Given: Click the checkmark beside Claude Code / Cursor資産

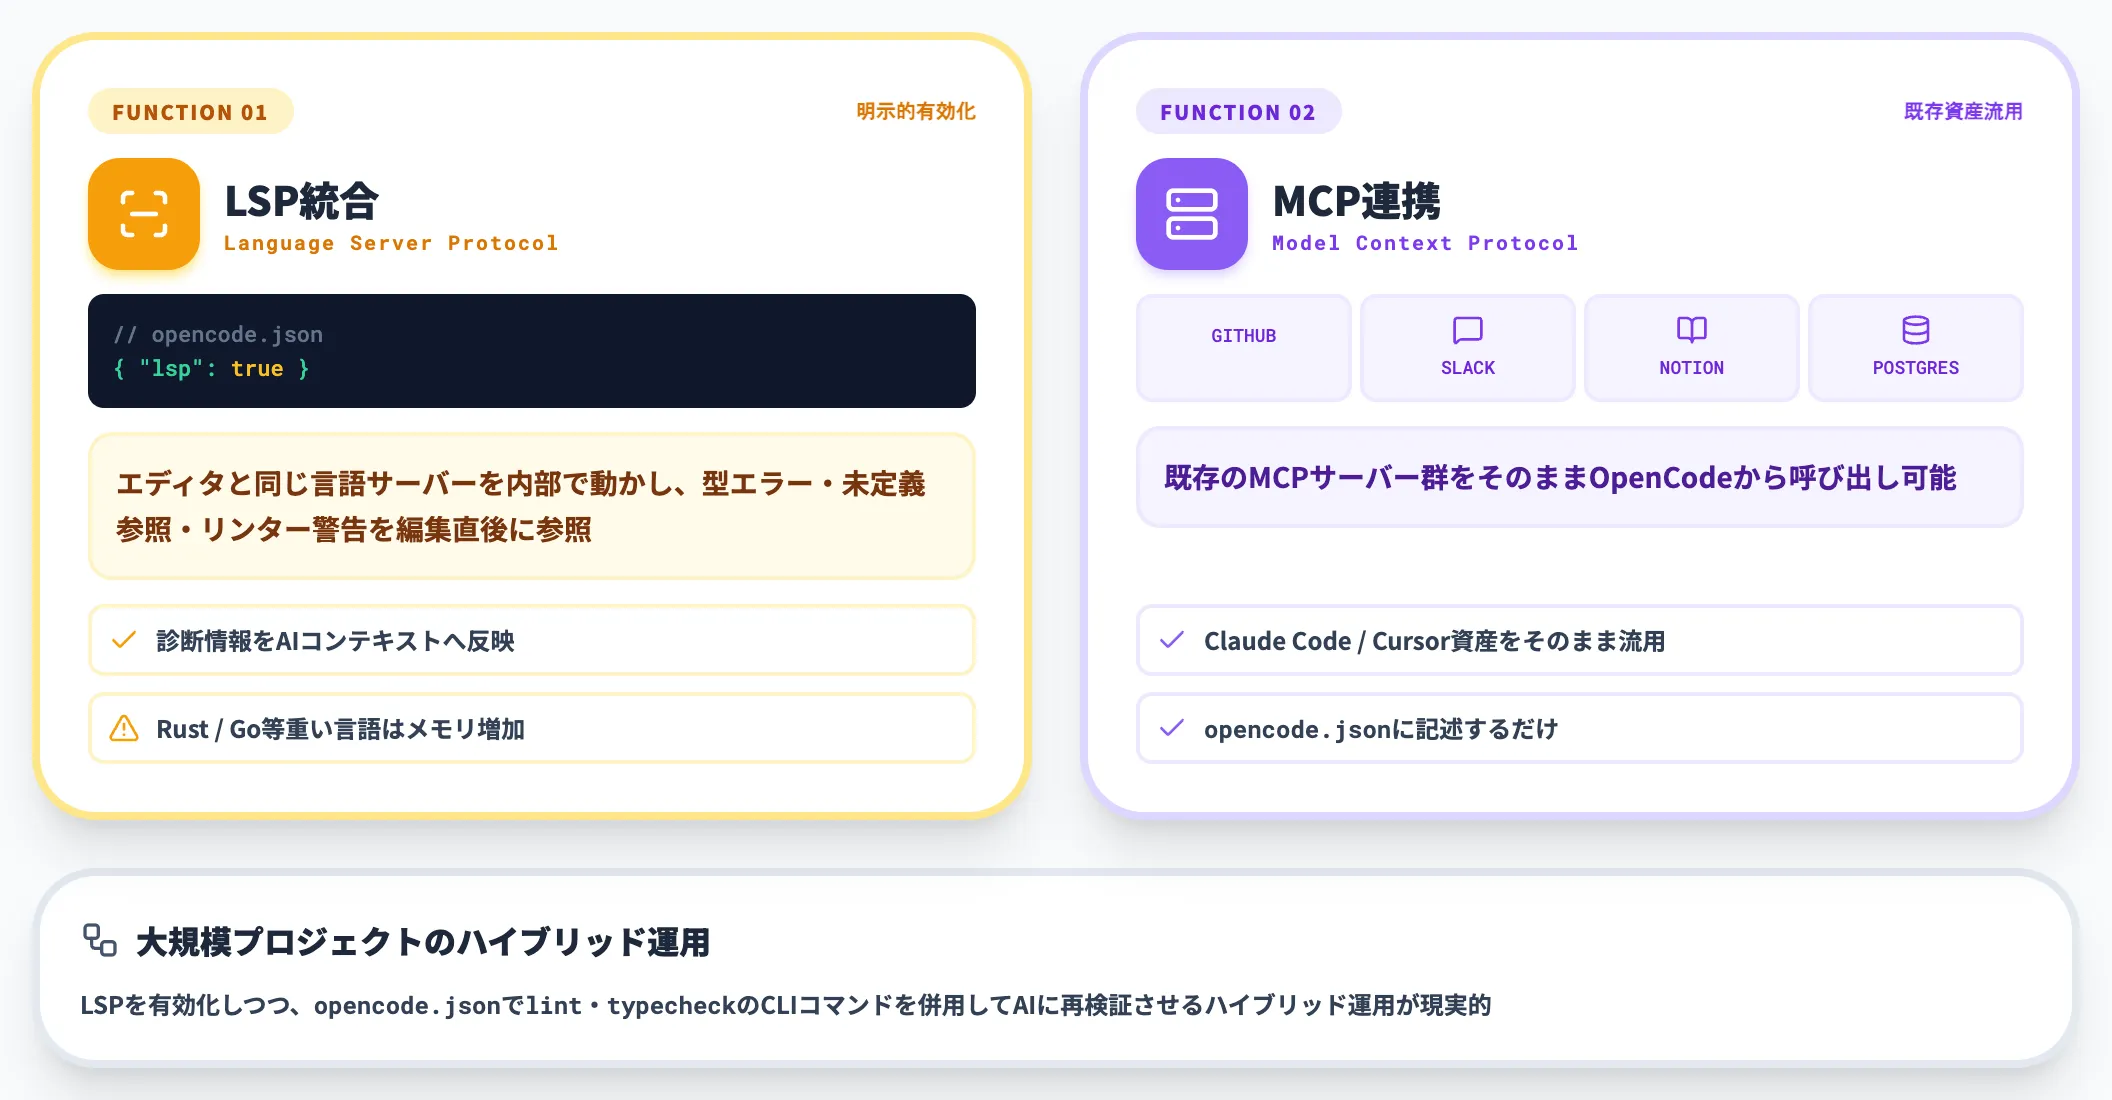Looking at the screenshot, I should click(x=1172, y=640).
